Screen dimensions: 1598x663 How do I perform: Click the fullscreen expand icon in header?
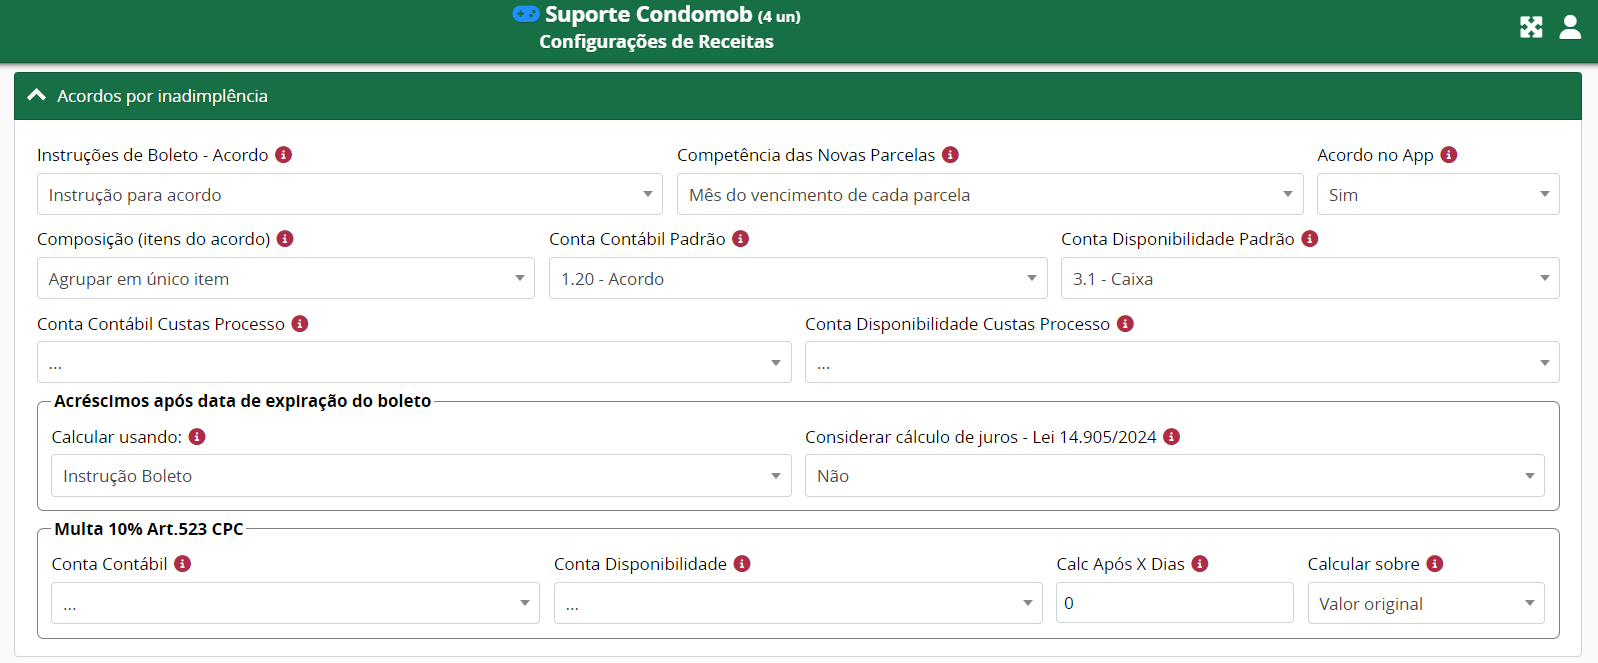(1531, 27)
